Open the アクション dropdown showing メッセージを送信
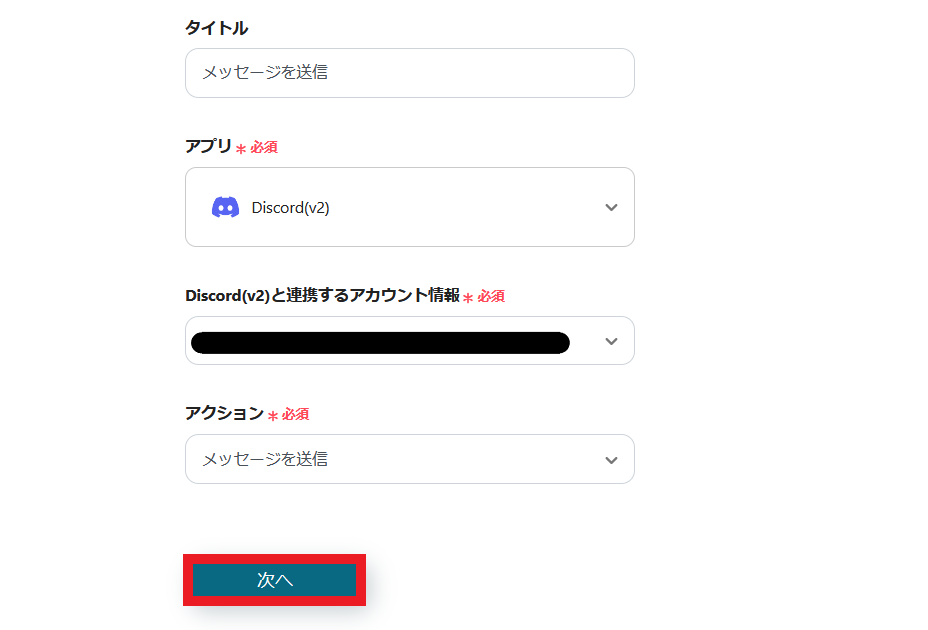 point(409,460)
